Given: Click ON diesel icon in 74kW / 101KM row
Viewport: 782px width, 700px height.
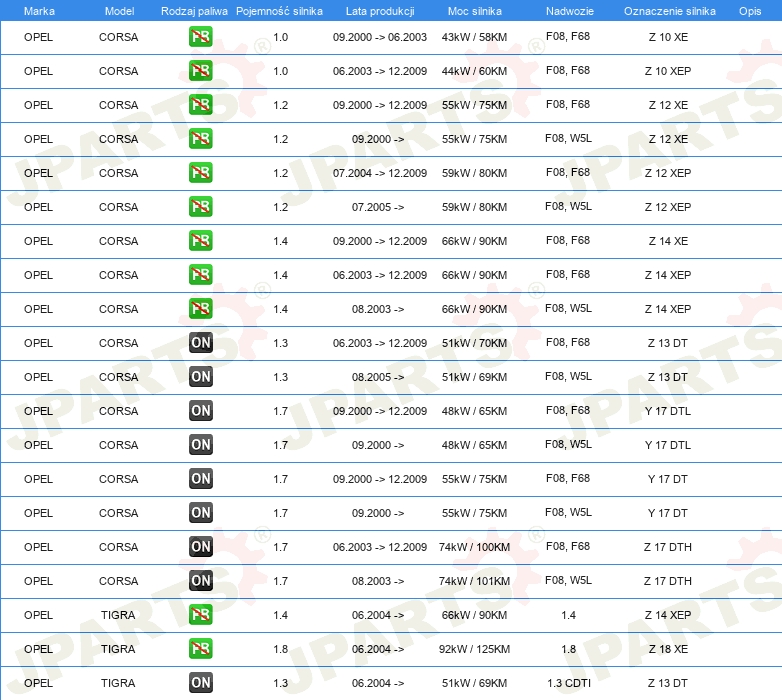Looking at the screenshot, I should 200,581.
